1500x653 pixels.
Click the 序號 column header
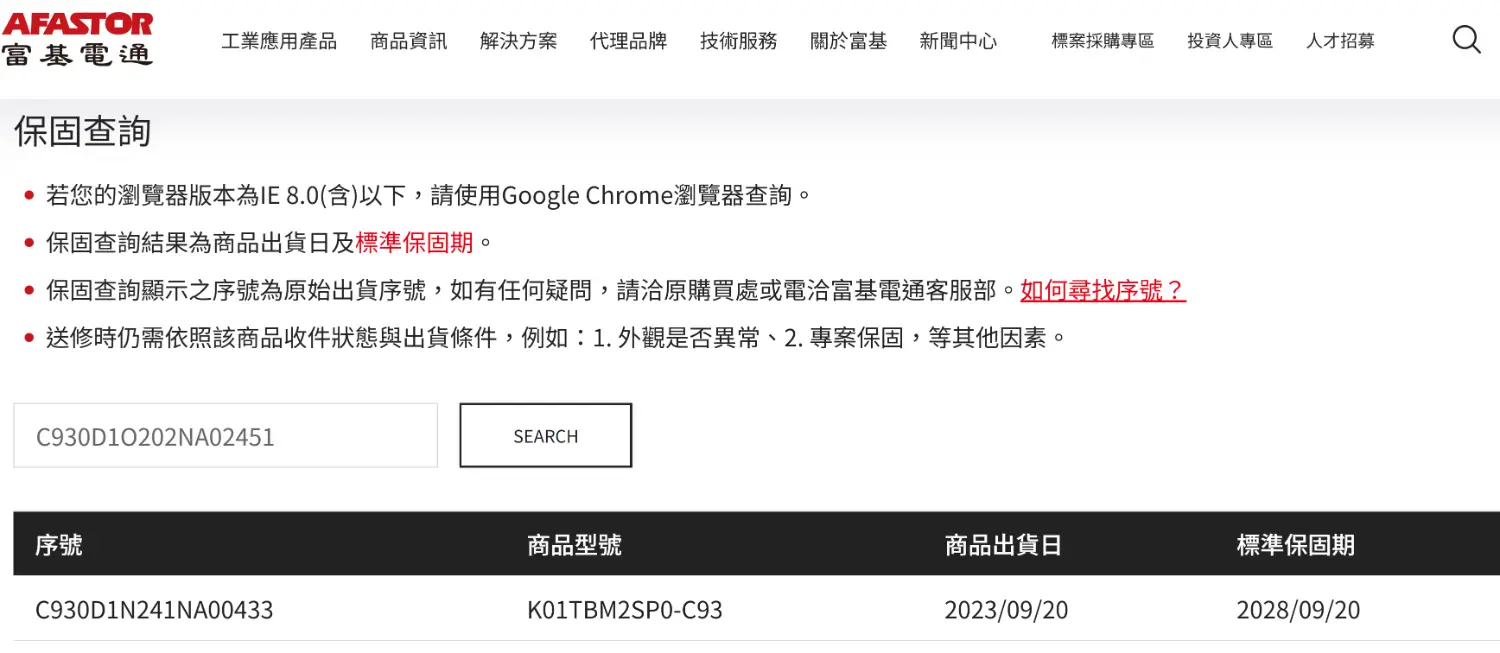(x=59, y=545)
